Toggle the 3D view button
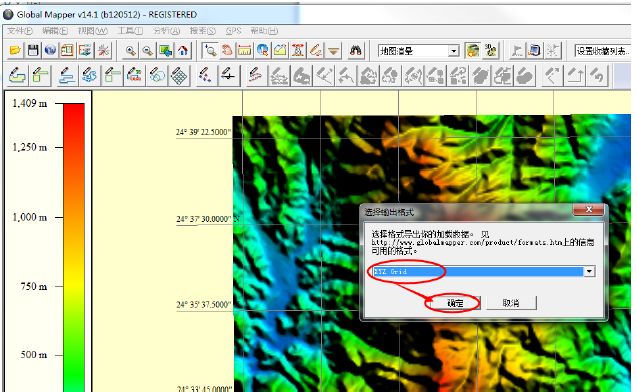The width and height of the screenshot is (637, 392). point(490,51)
